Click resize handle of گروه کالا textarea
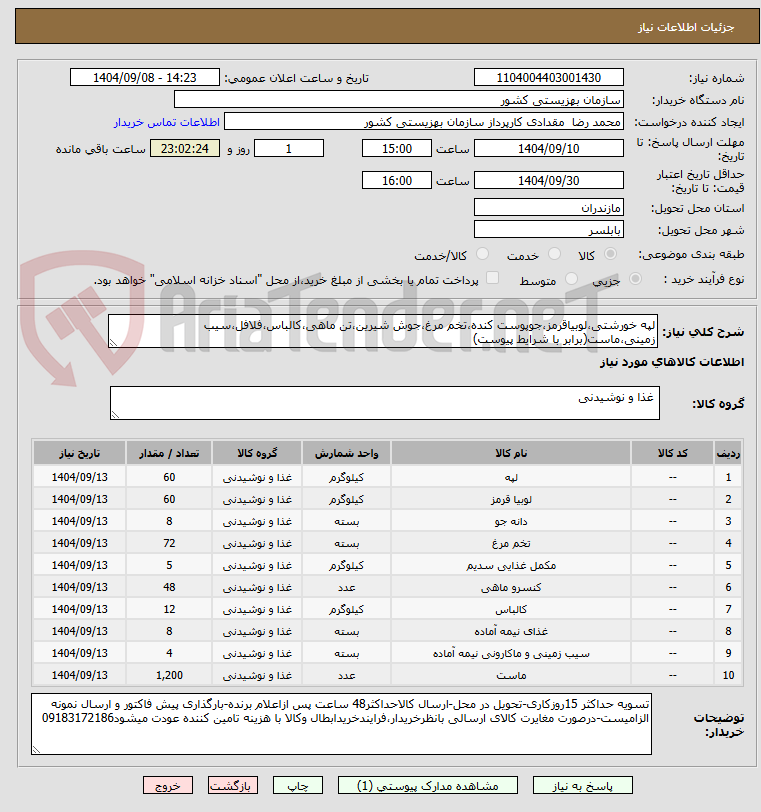The width and height of the screenshot is (761, 812). click(115, 415)
